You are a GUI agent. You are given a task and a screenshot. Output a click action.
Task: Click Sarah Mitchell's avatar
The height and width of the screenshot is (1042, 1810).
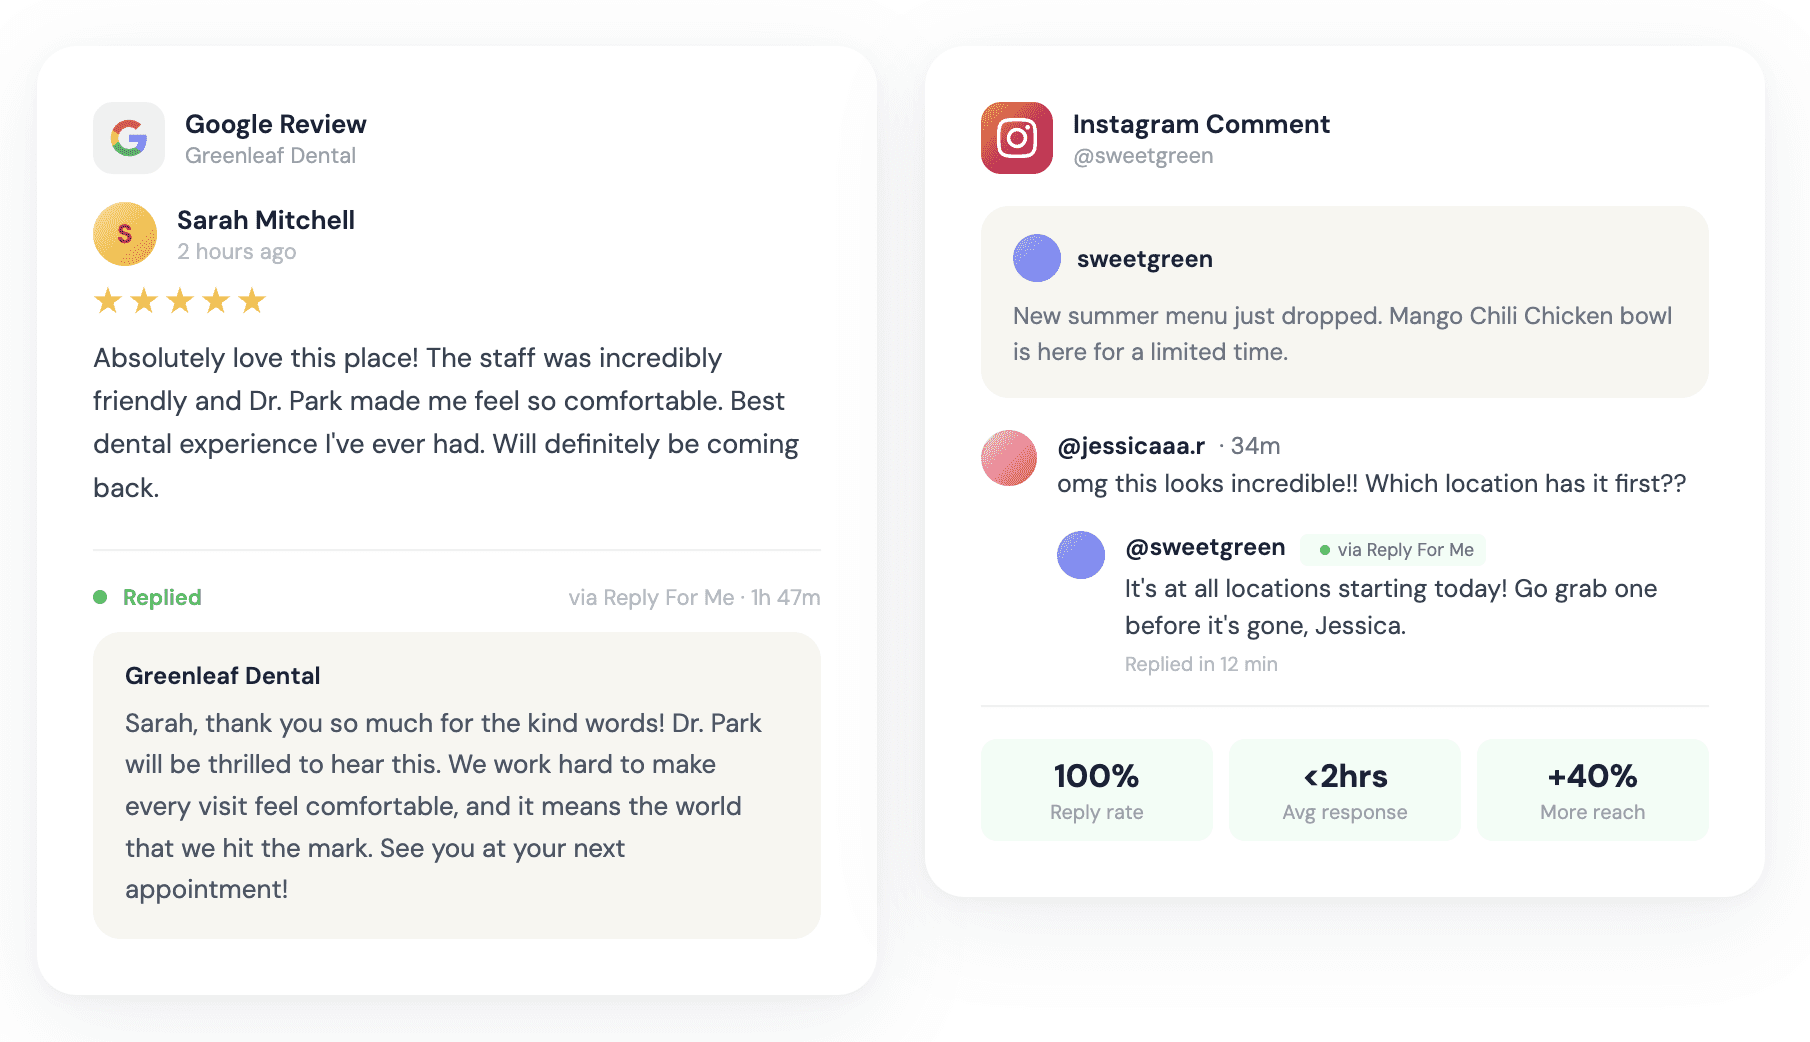(x=124, y=233)
